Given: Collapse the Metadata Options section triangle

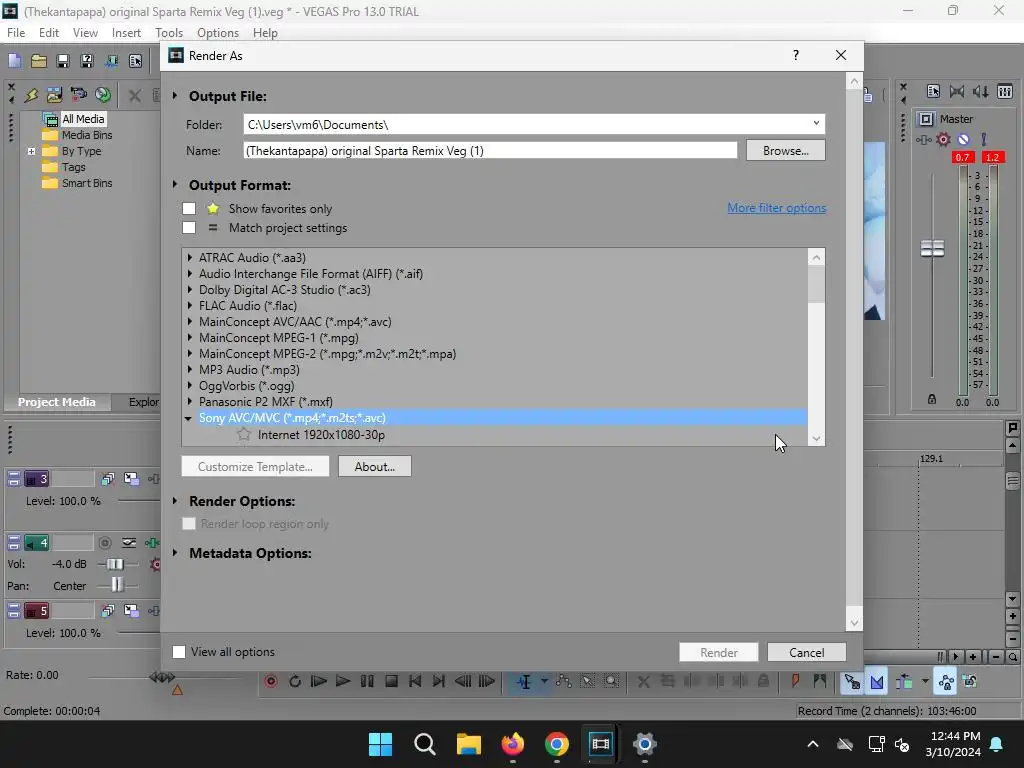Looking at the screenshot, I should (x=175, y=552).
